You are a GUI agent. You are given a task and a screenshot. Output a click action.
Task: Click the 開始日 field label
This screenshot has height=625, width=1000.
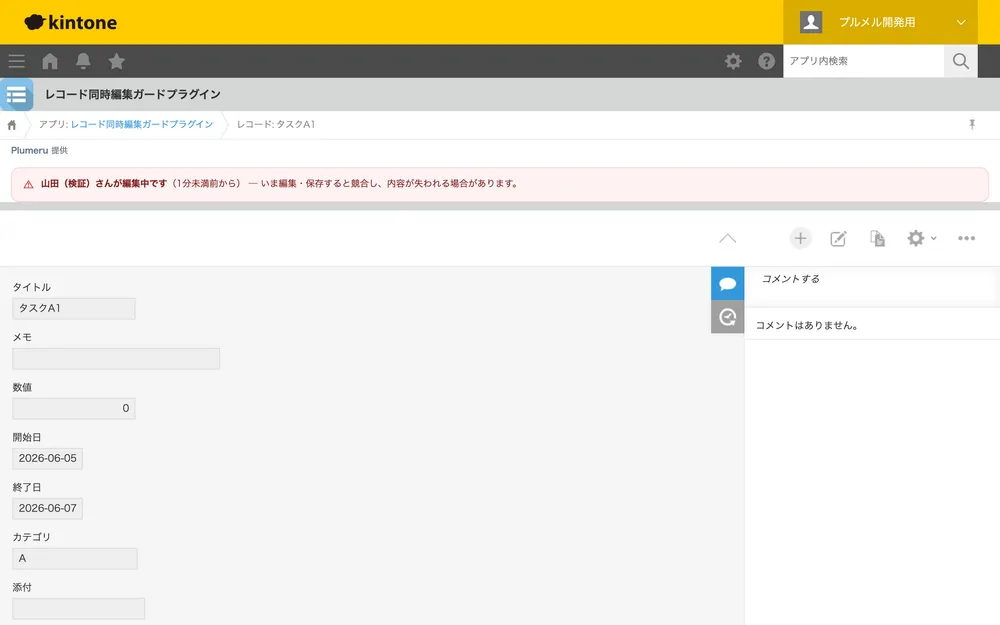click(27, 438)
